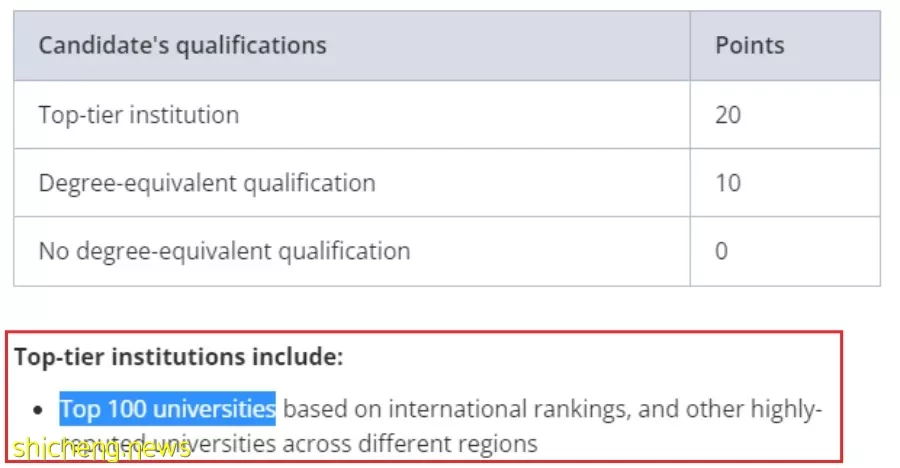Click the "Points" column header
The image size is (900, 468).
tap(785, 45)
